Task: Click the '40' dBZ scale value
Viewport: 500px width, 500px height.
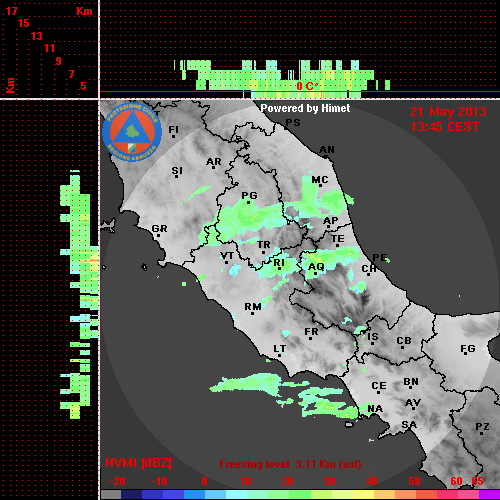Action: point(371,481)
